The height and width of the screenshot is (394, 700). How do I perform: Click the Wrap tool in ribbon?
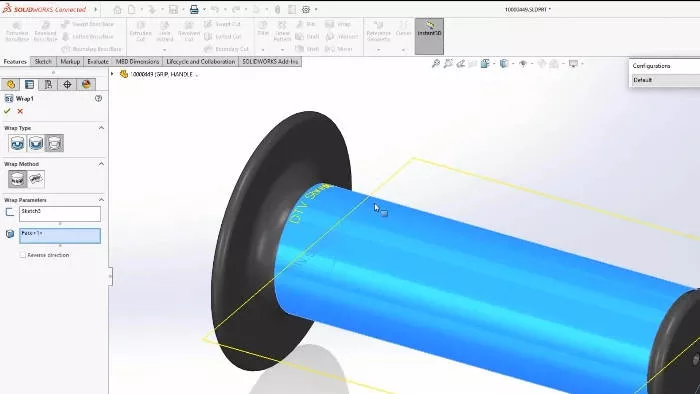tap(339, 24)
